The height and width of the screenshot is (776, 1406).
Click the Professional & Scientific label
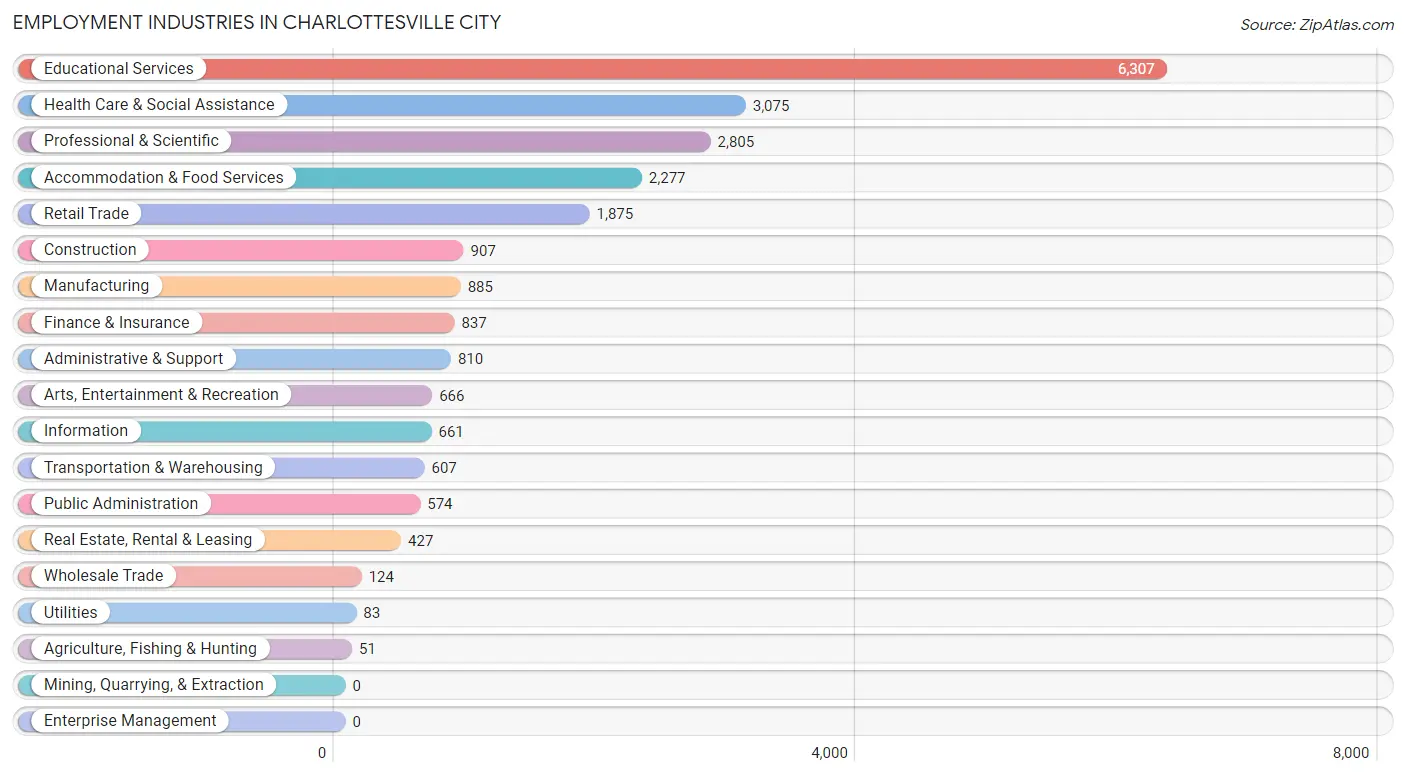point(131,140)
